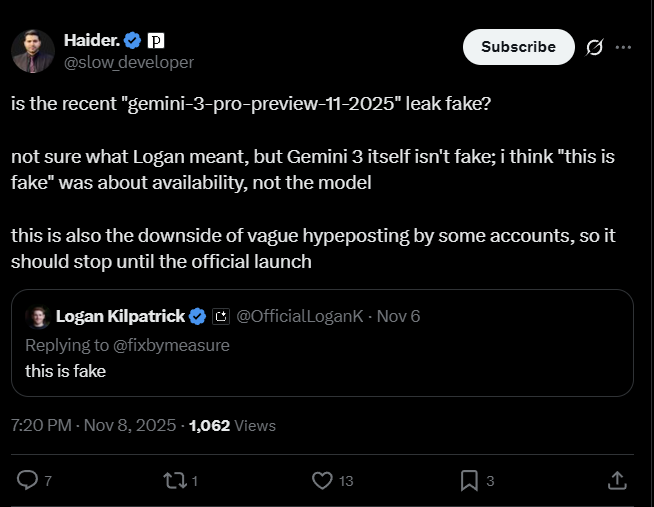Subscribe to Haider
Viewport: 654px width, 507px height.
[x=518, y=47]
